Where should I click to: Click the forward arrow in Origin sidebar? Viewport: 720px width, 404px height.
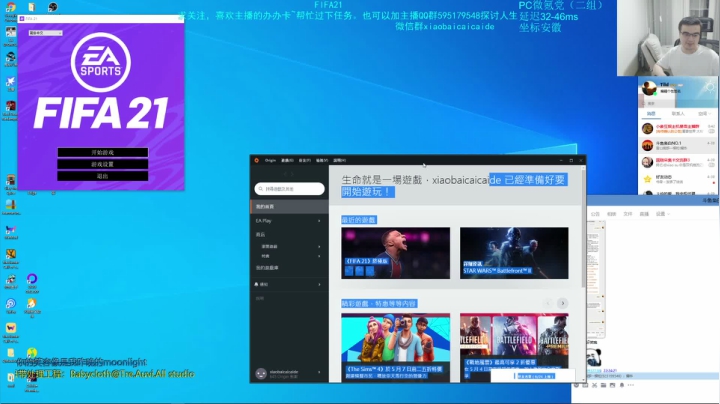coord(292,174)
